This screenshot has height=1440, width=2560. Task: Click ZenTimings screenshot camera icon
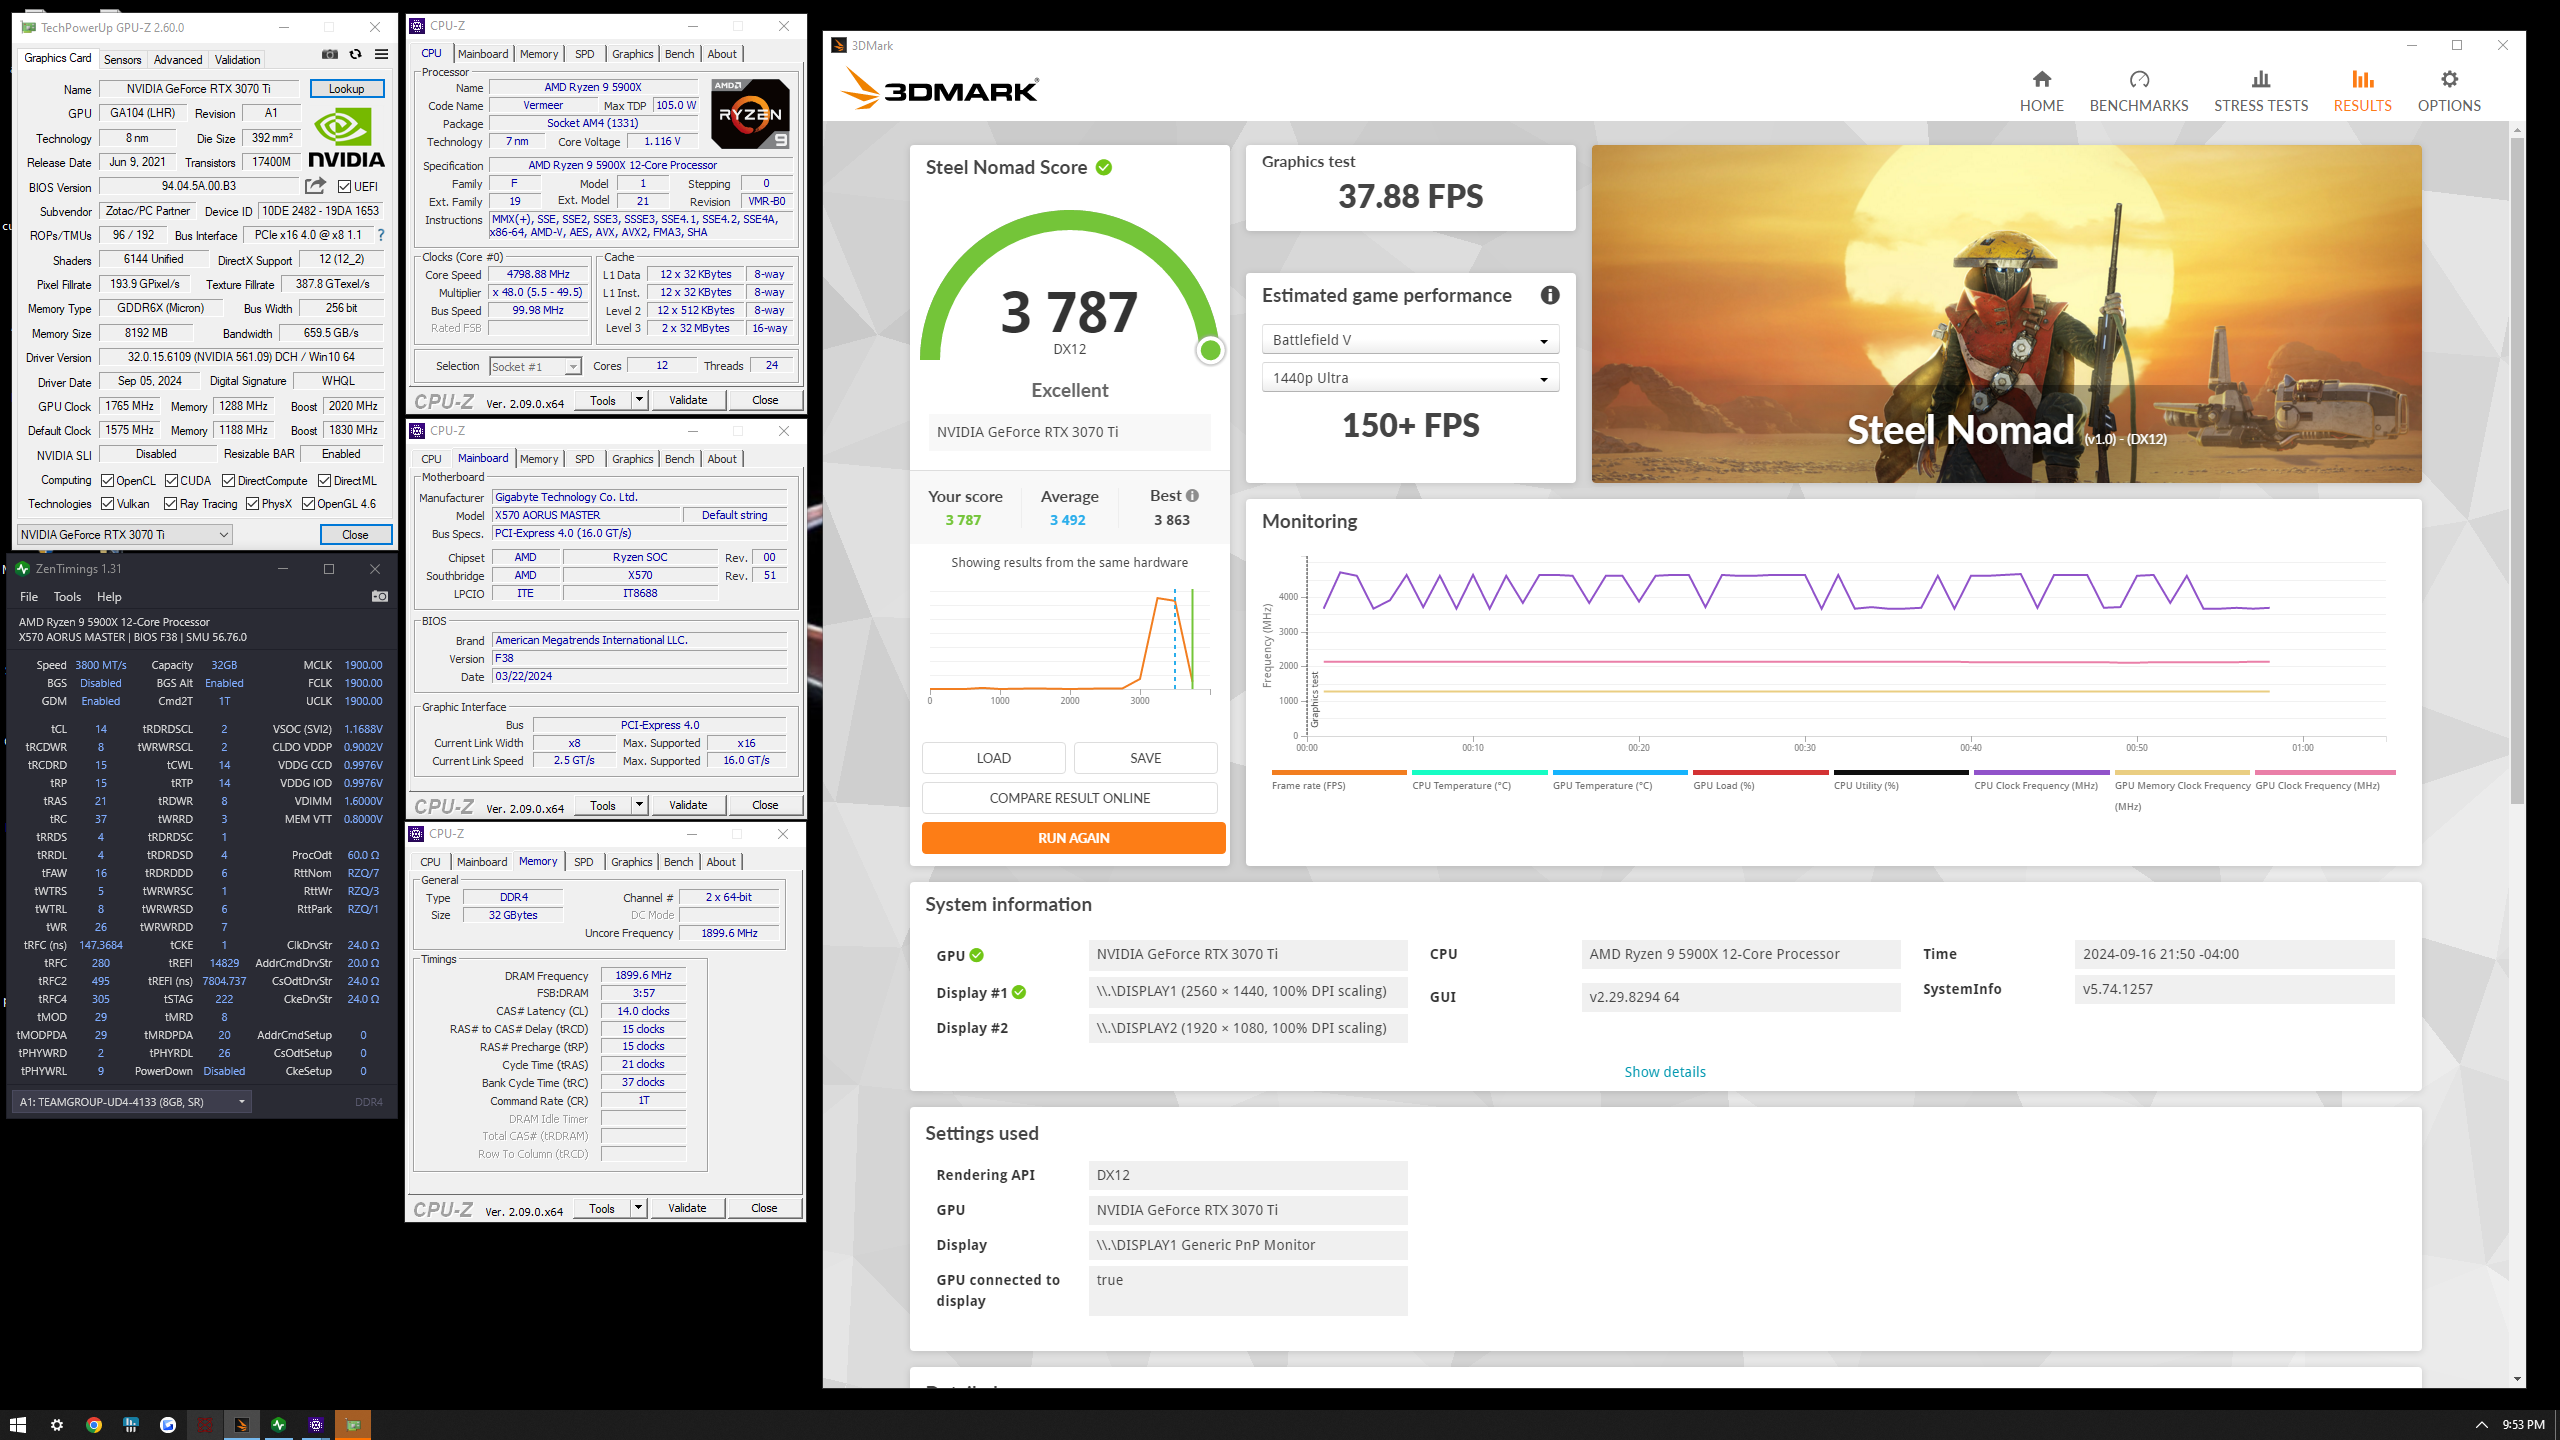380,596
